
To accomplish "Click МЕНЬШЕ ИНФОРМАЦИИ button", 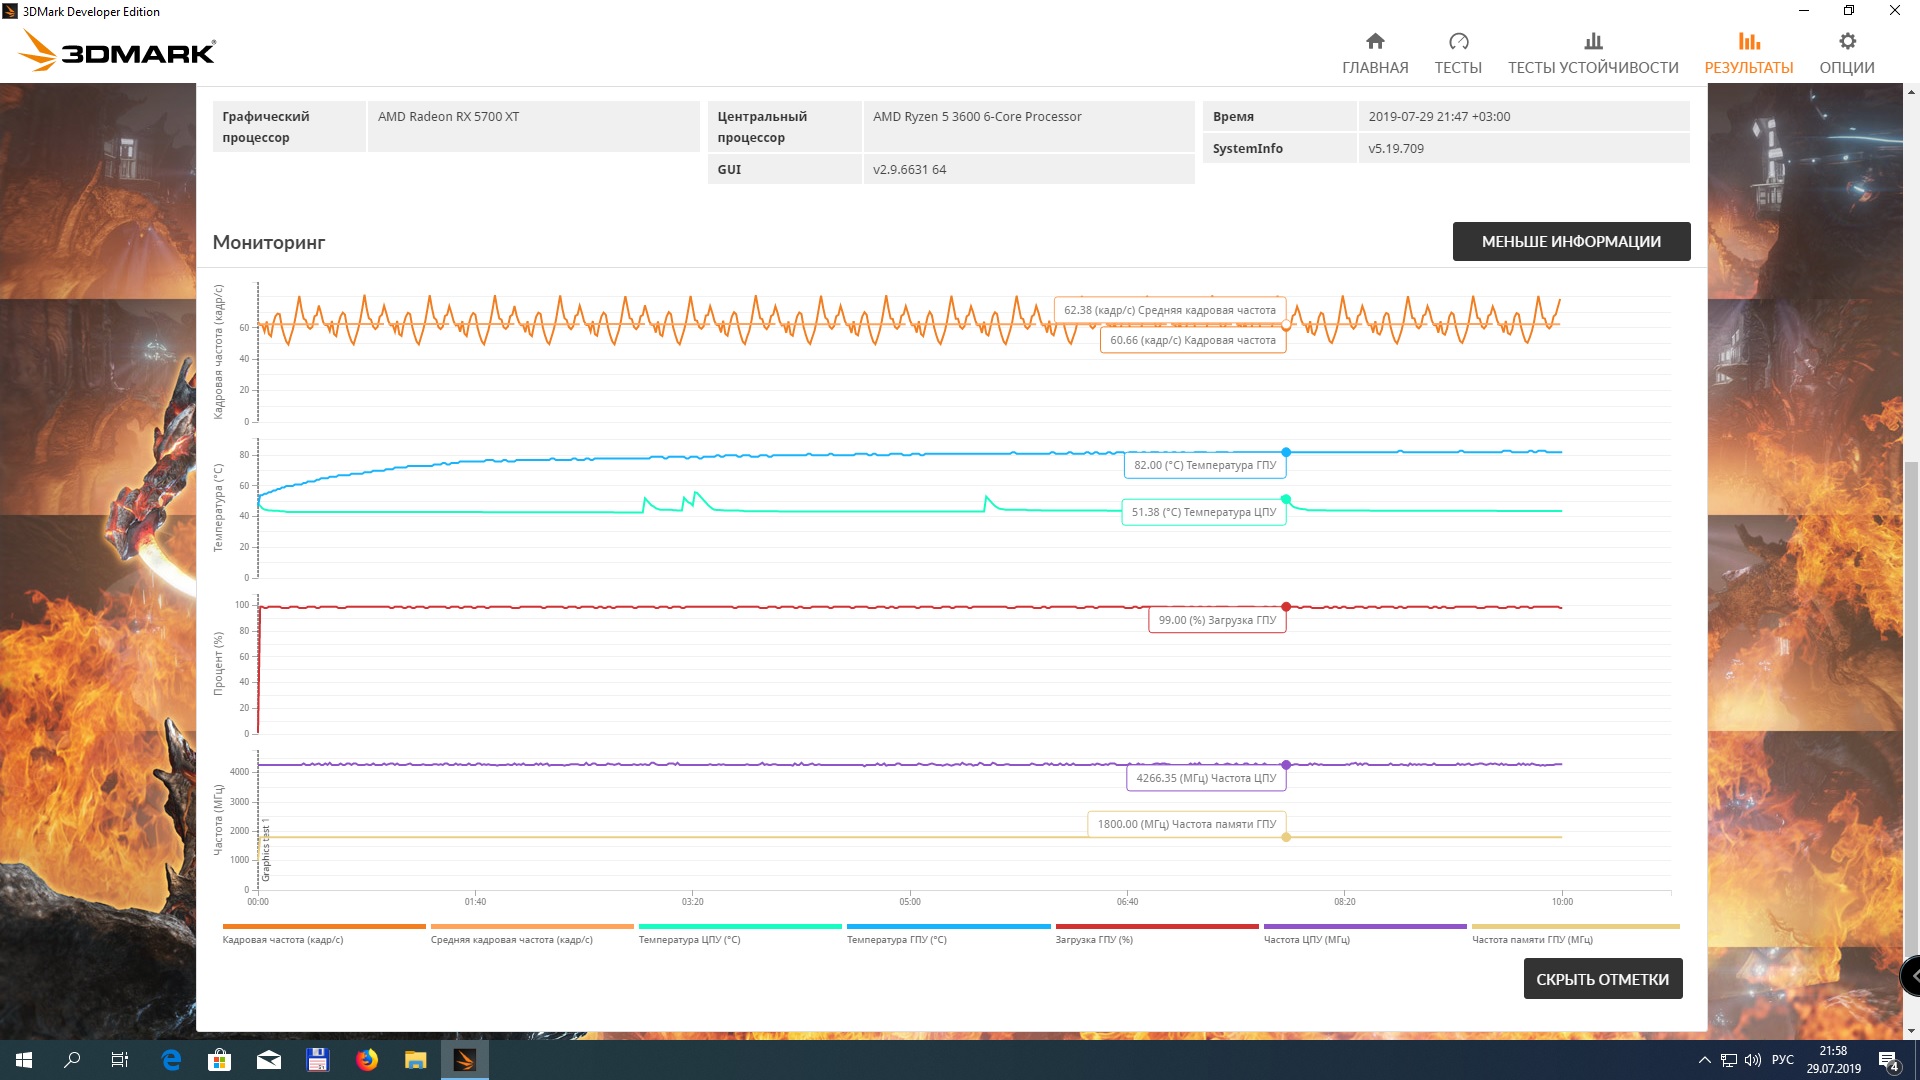I will coord(1571,242).
